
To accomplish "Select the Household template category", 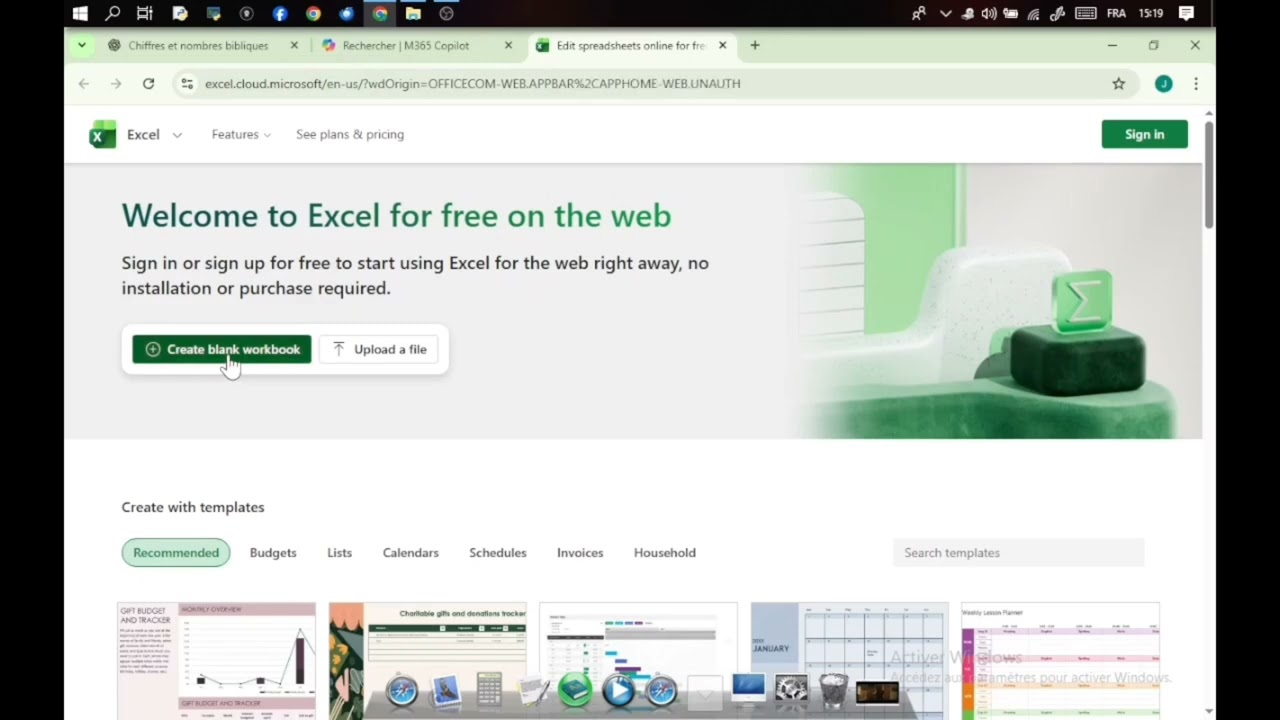I will pos(664,553).
